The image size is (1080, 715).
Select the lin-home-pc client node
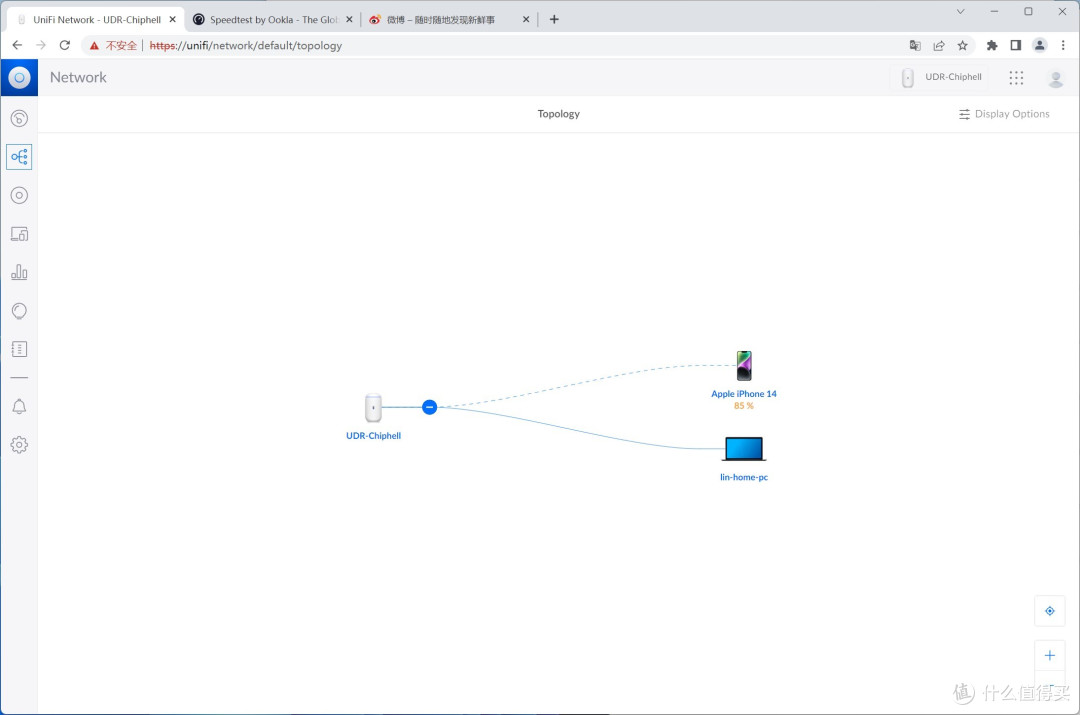tap(743, 449)
